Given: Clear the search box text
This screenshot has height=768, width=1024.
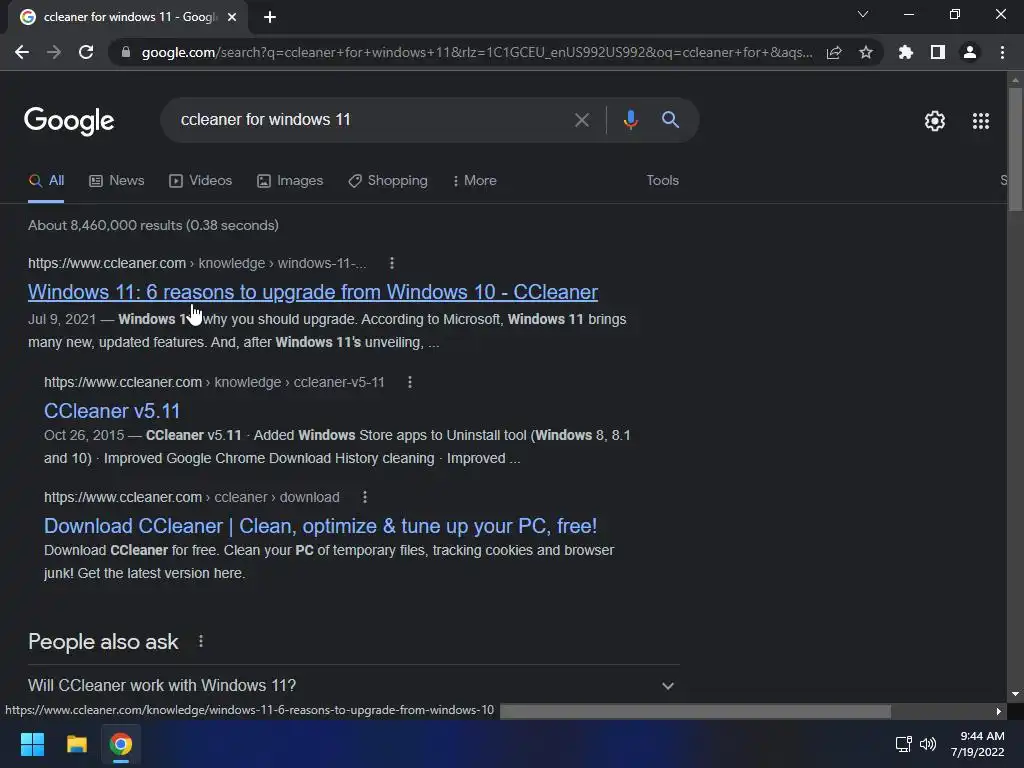Looking at the screenshot, I should coord(581,120).
